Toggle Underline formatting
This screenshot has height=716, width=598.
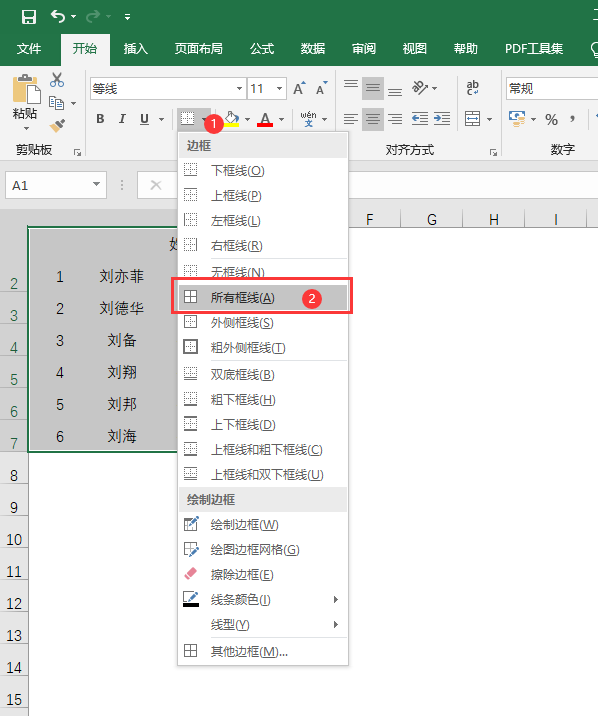pos(144,119)
